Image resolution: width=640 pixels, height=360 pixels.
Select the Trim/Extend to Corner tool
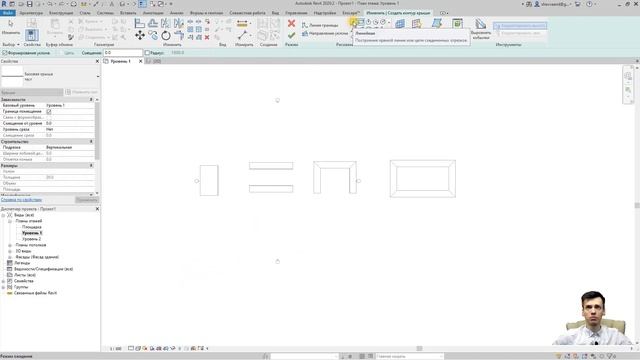coord(179,36)
